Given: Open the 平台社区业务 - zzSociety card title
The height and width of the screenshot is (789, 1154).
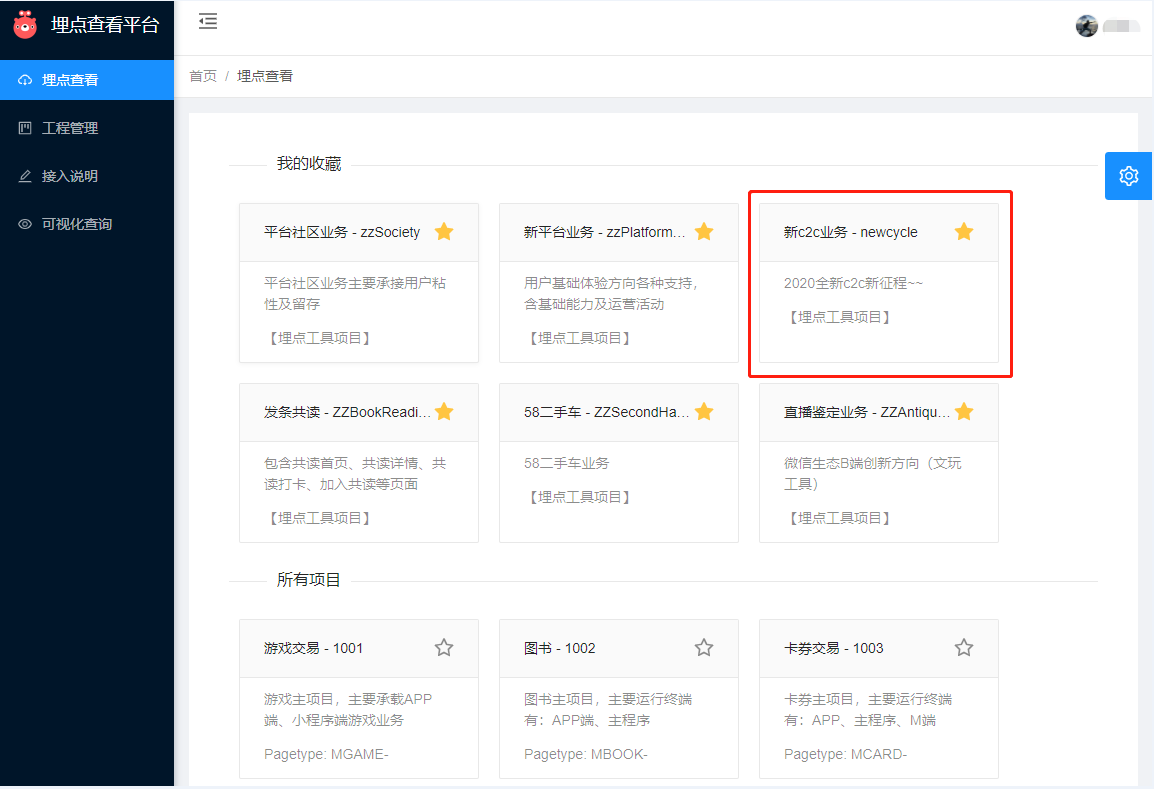Looking at the screenshot, I should click(342, 232).
